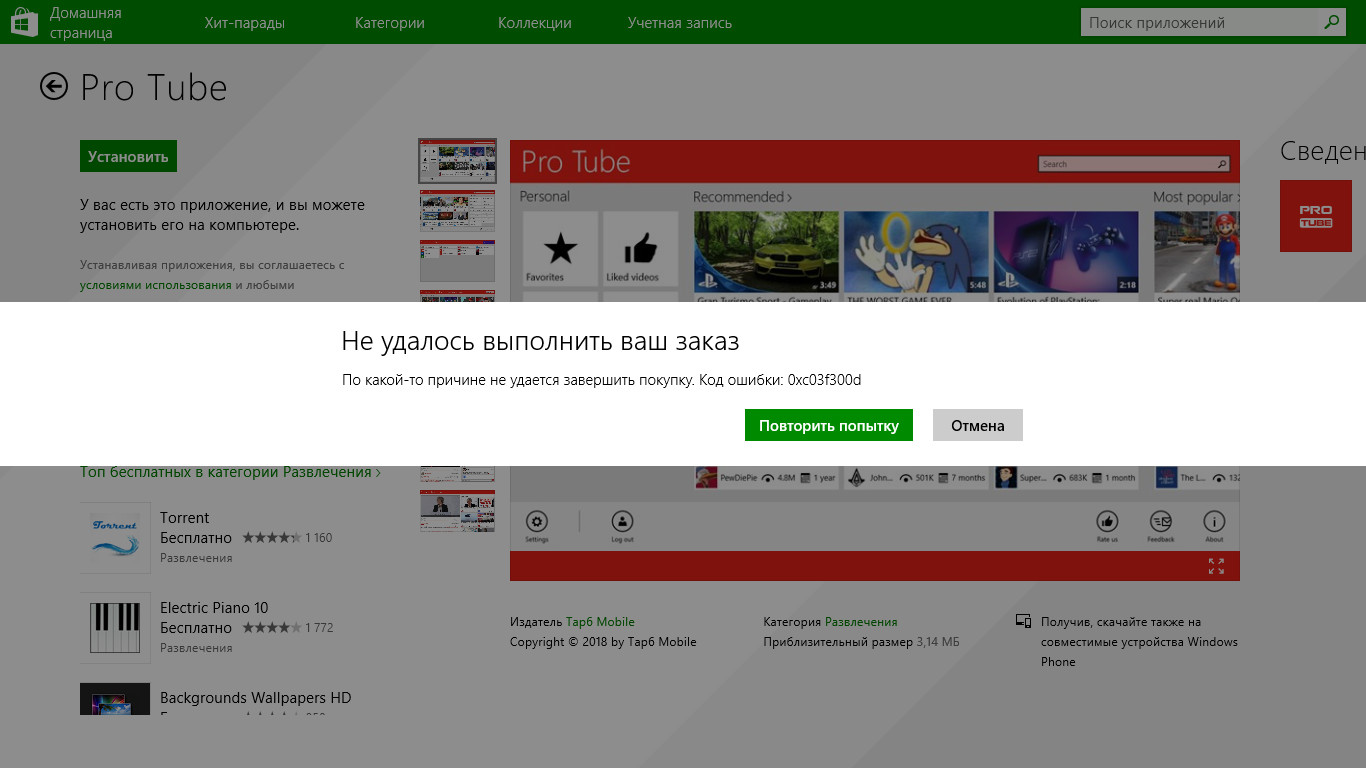Click the Personal section heading
Image resolution: width=1366 pixels, height=768 pixels.
click(545, 197)
